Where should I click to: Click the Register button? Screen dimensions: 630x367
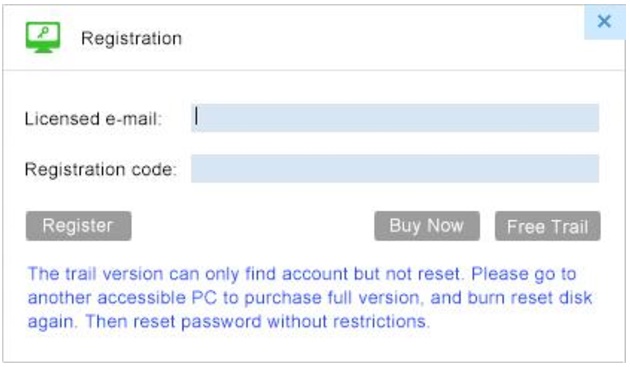click(x=79, y=226)
